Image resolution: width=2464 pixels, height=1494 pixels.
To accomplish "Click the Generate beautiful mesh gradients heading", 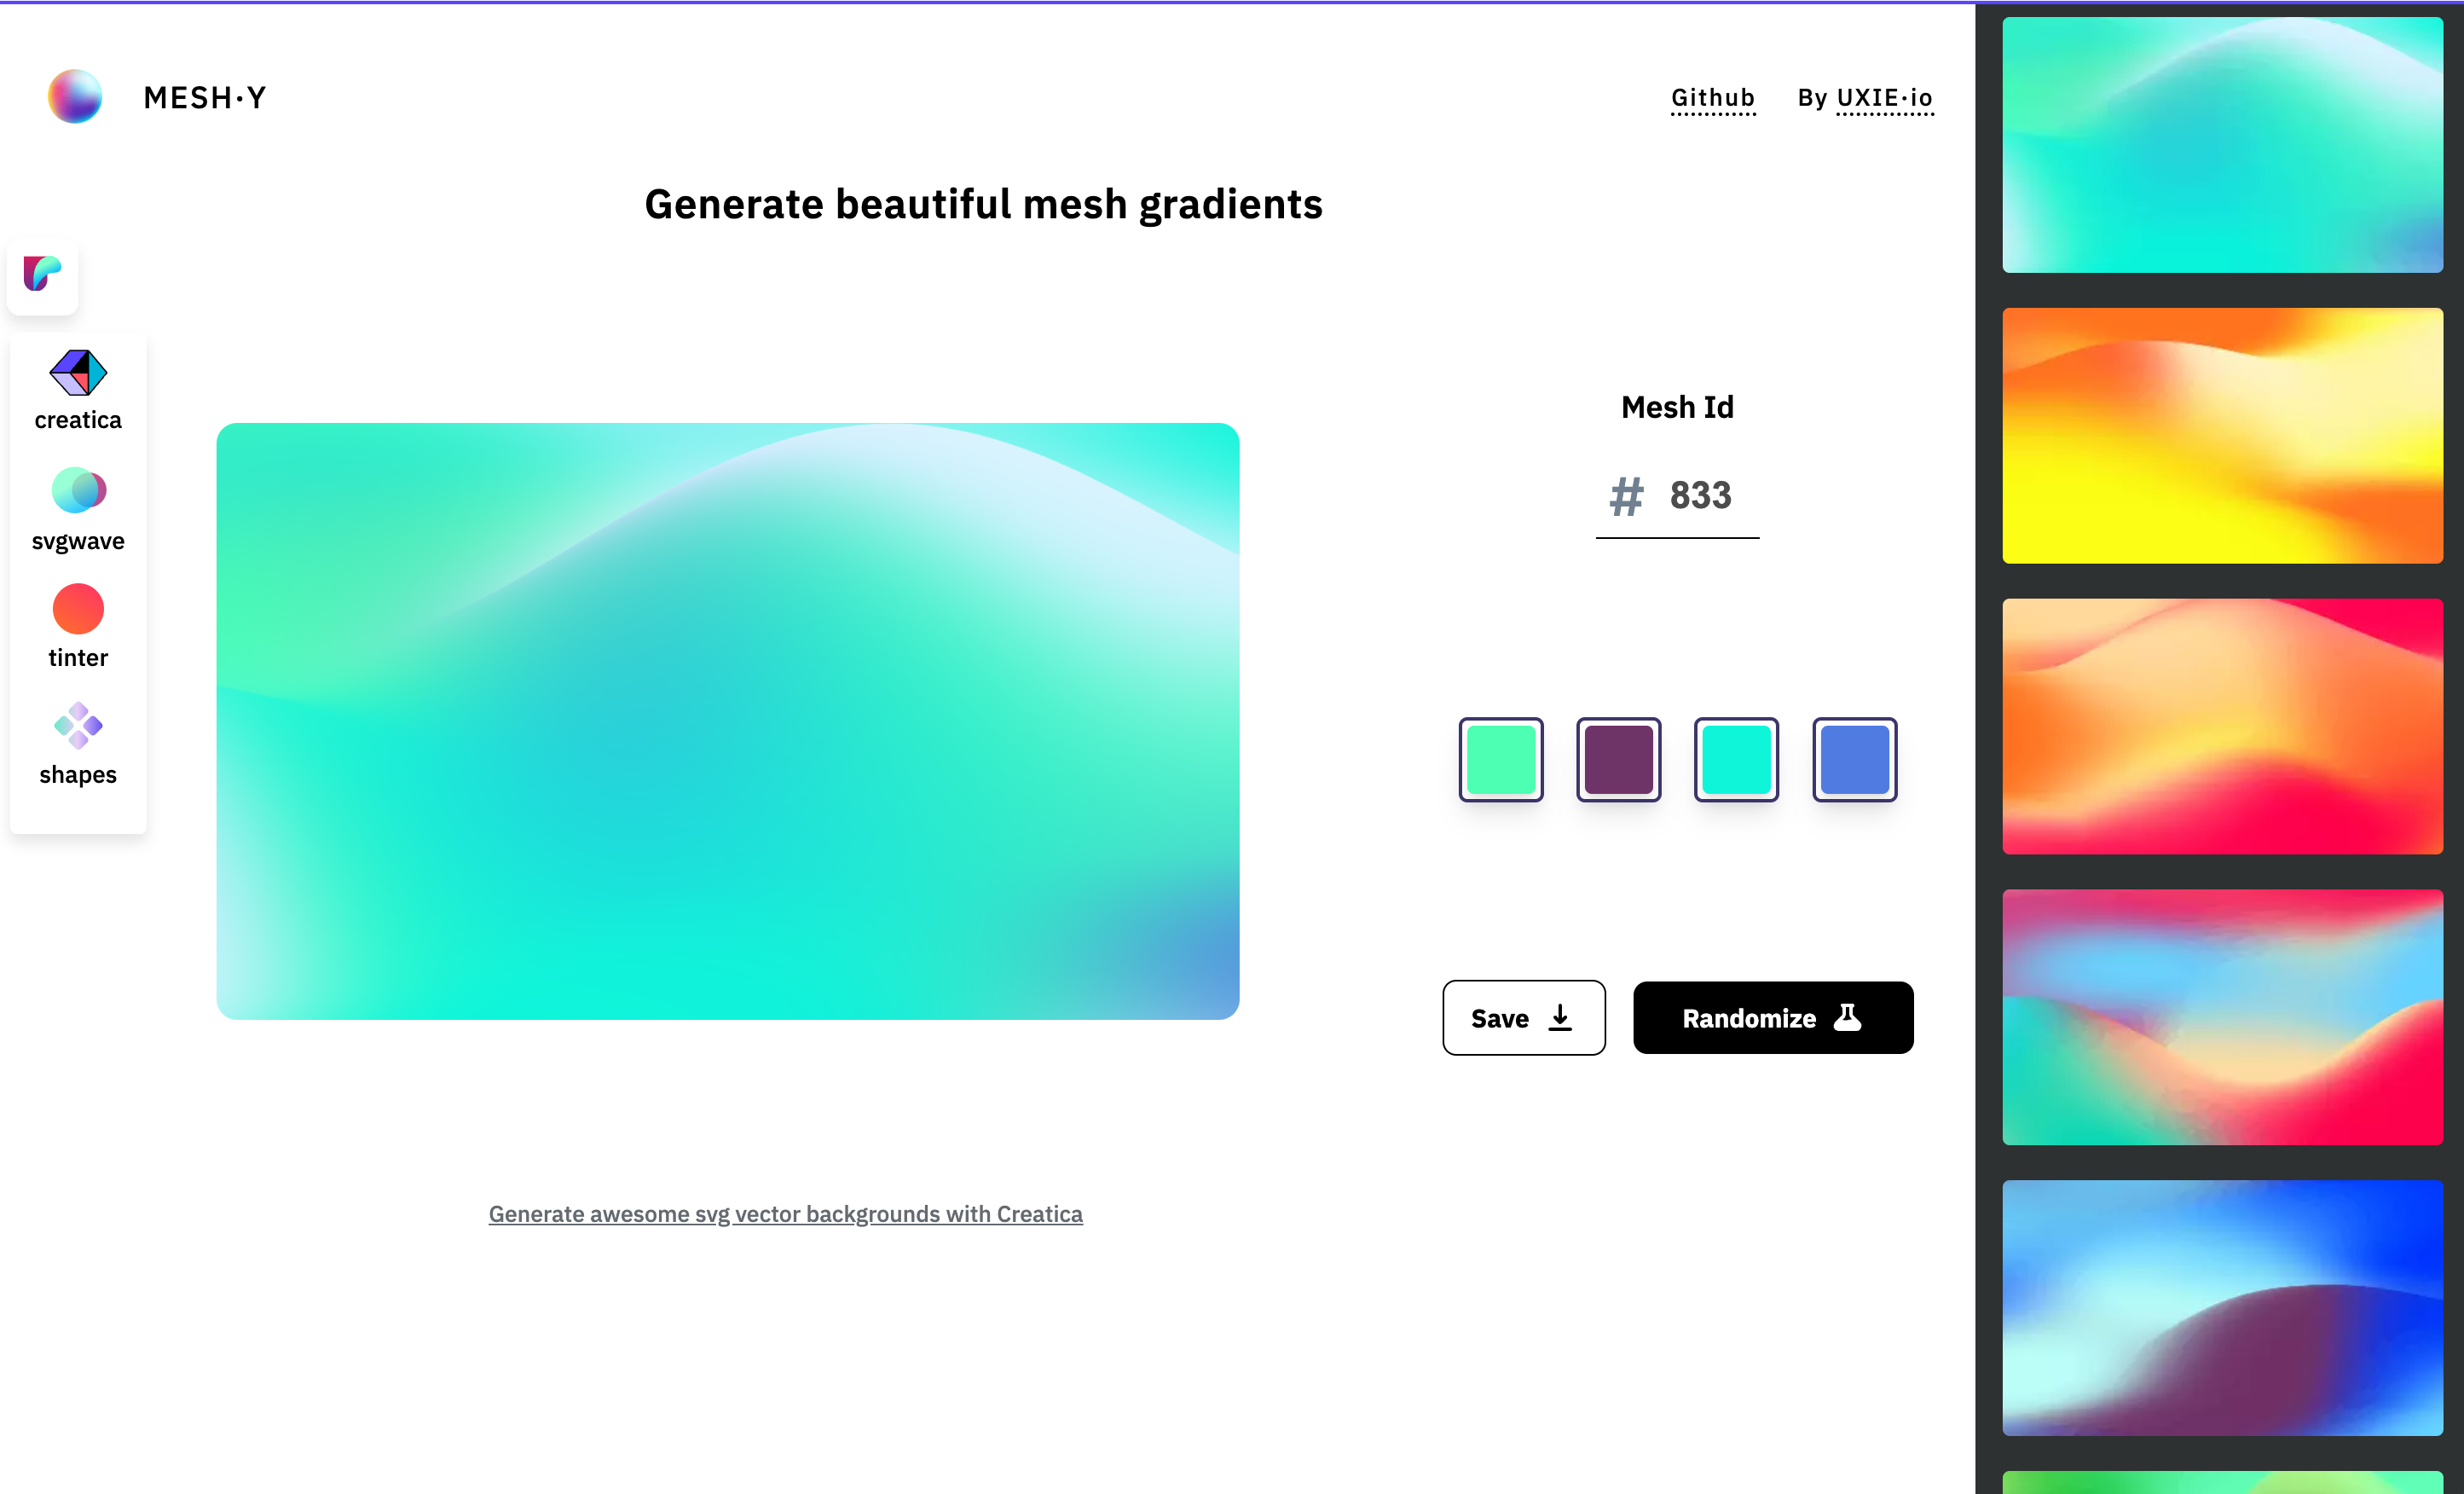I will 984,205.
